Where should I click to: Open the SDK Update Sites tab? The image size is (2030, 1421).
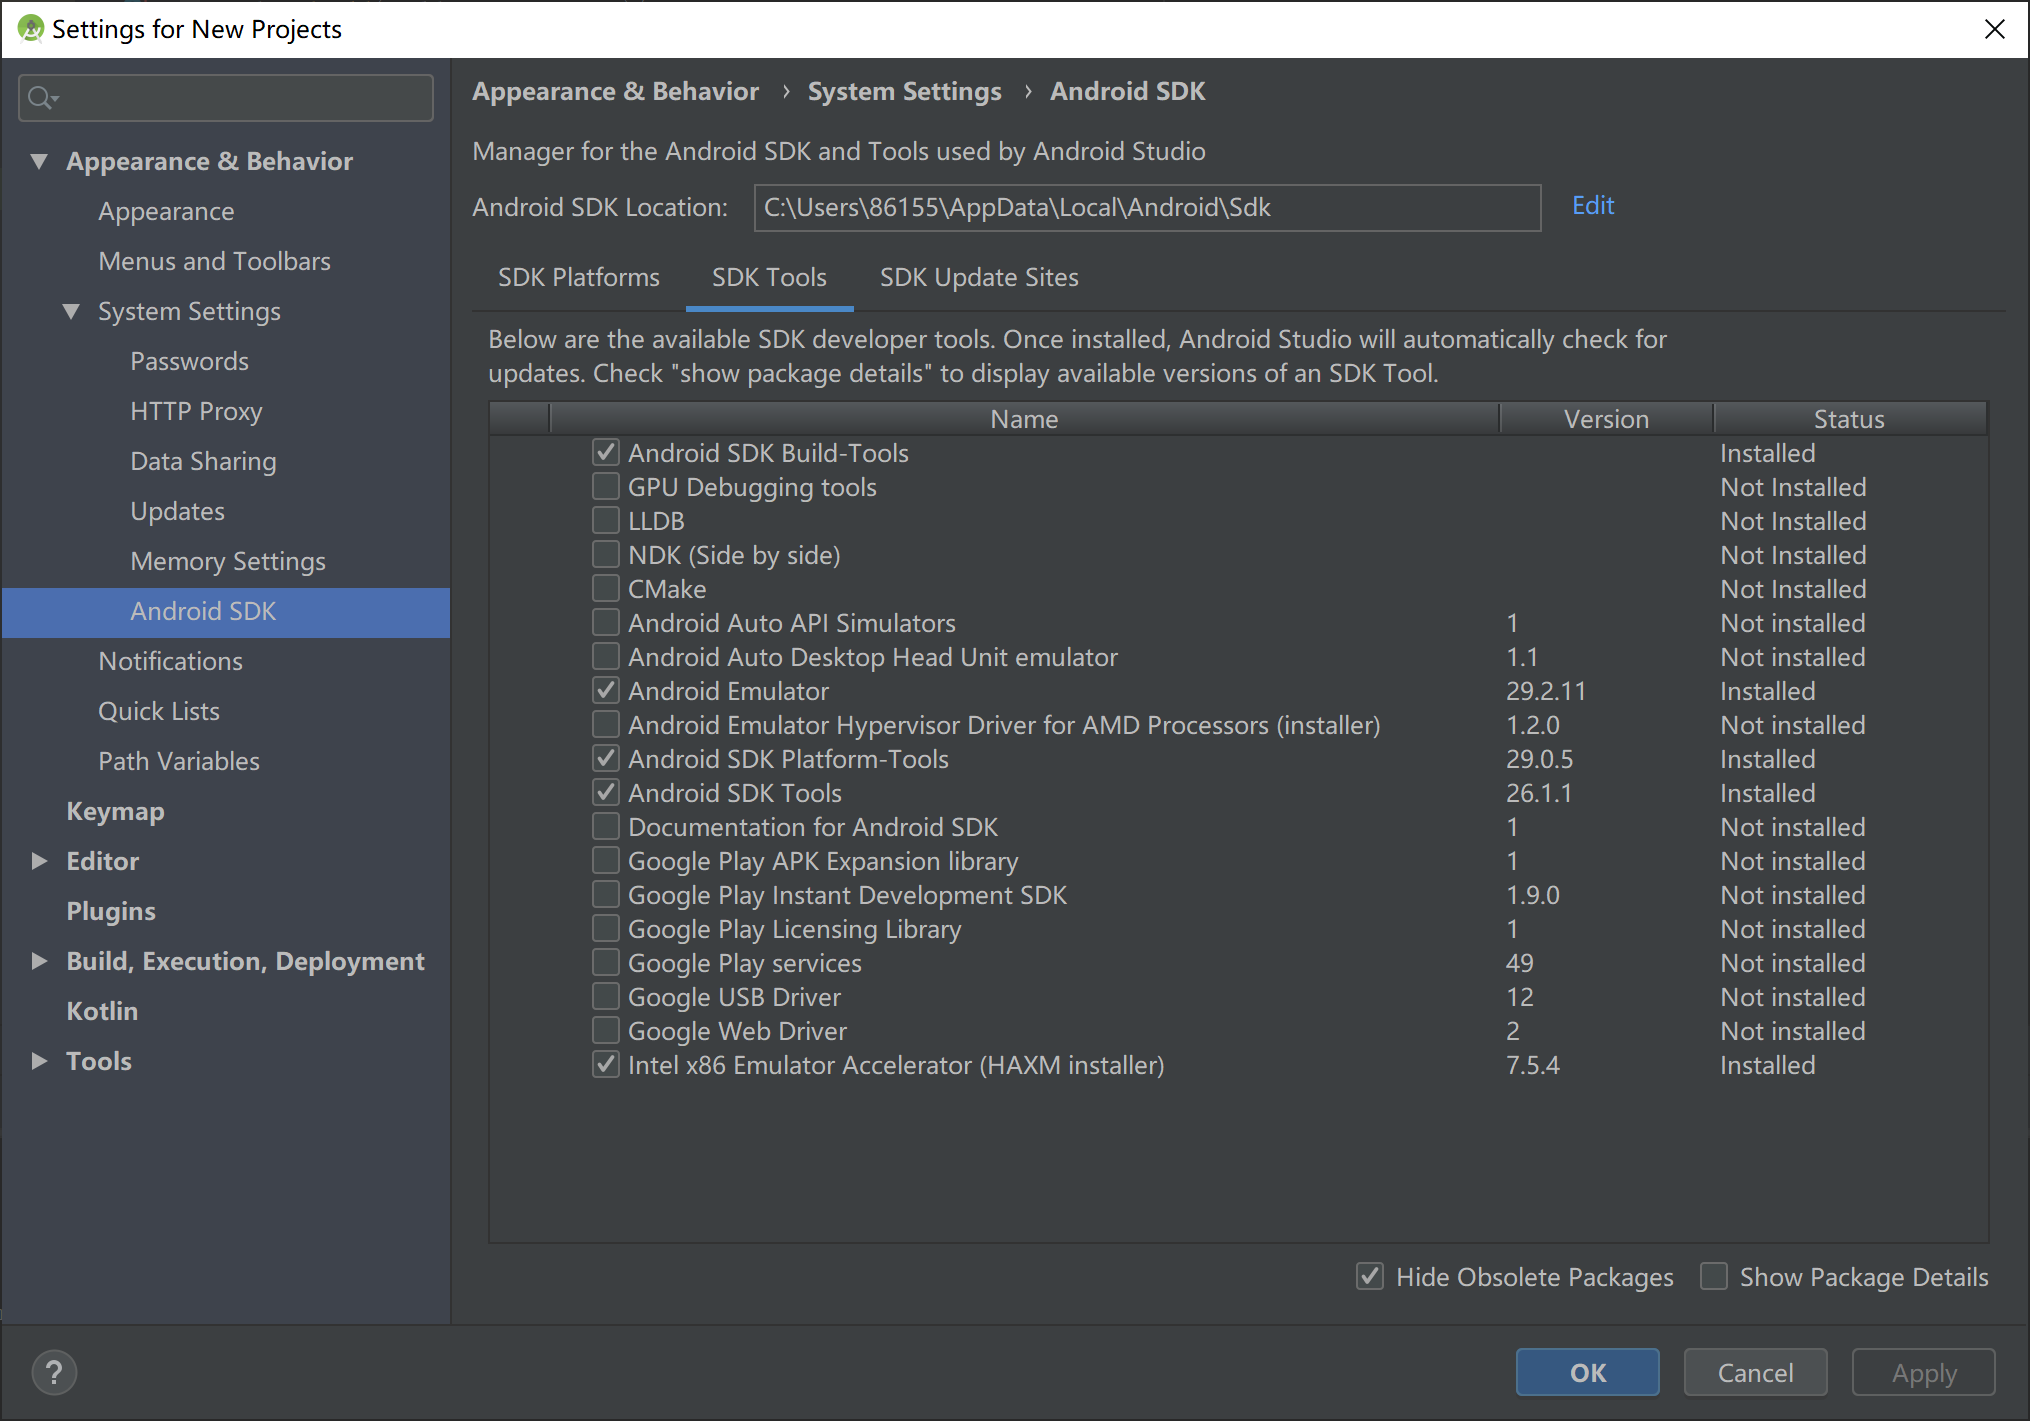[x=978, y=277]
